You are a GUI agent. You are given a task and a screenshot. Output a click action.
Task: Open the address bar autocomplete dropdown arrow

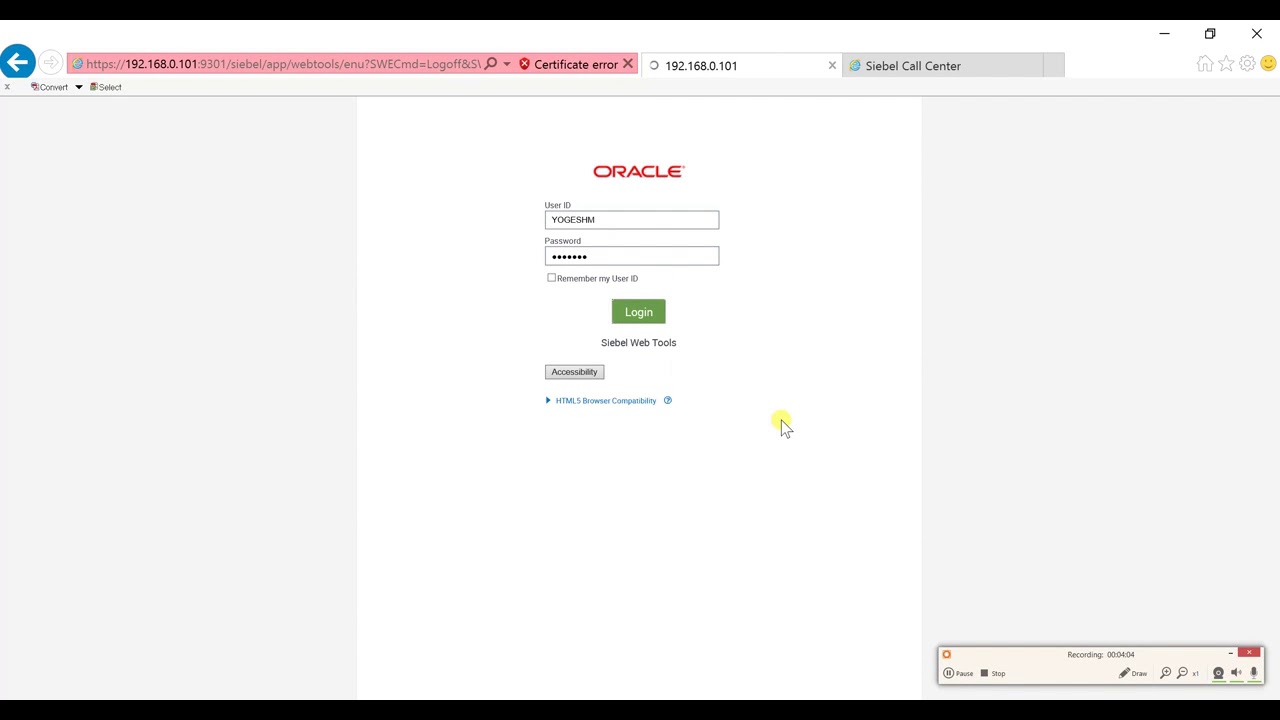coord(507,64)
